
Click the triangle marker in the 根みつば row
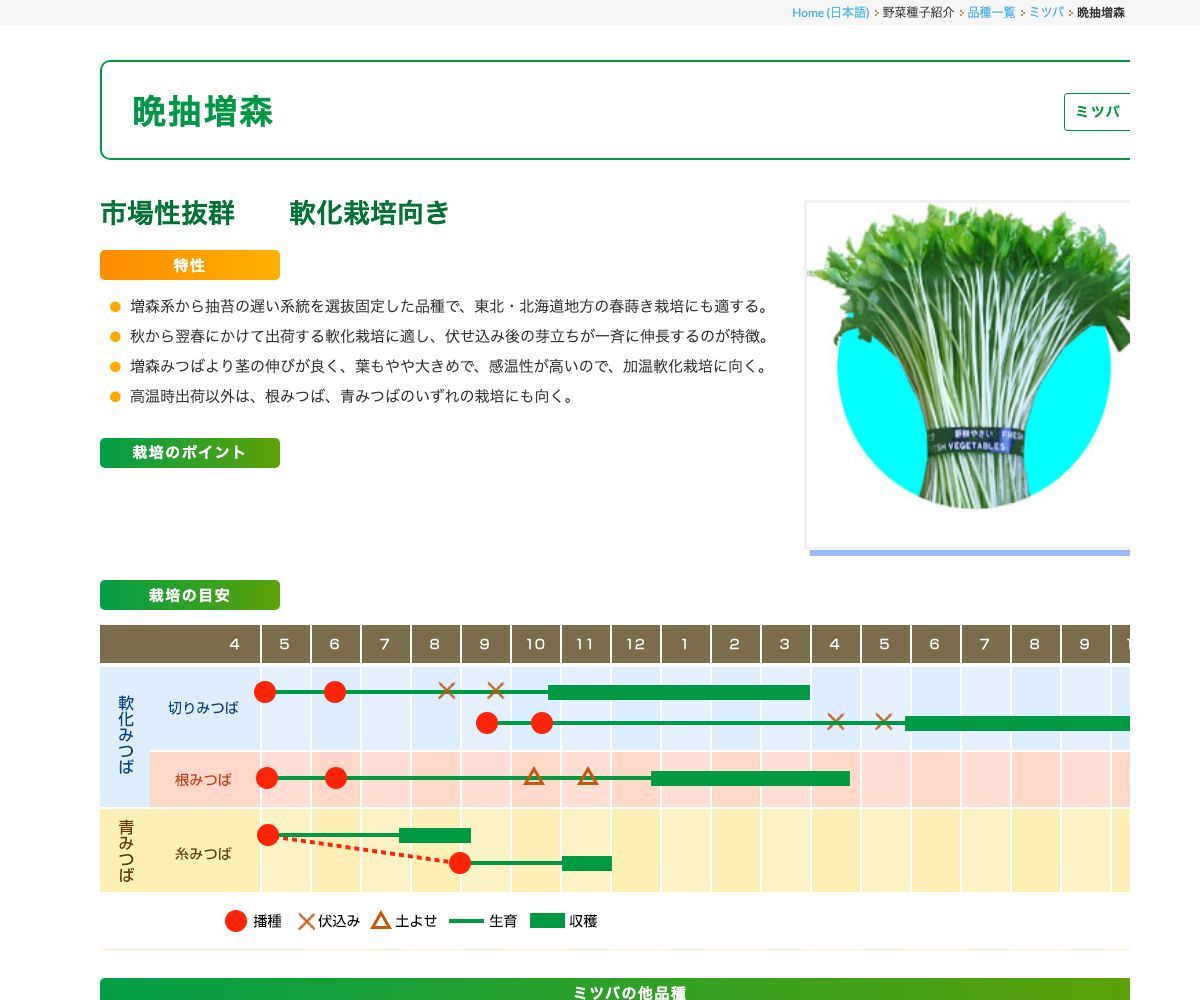(535, 777)
